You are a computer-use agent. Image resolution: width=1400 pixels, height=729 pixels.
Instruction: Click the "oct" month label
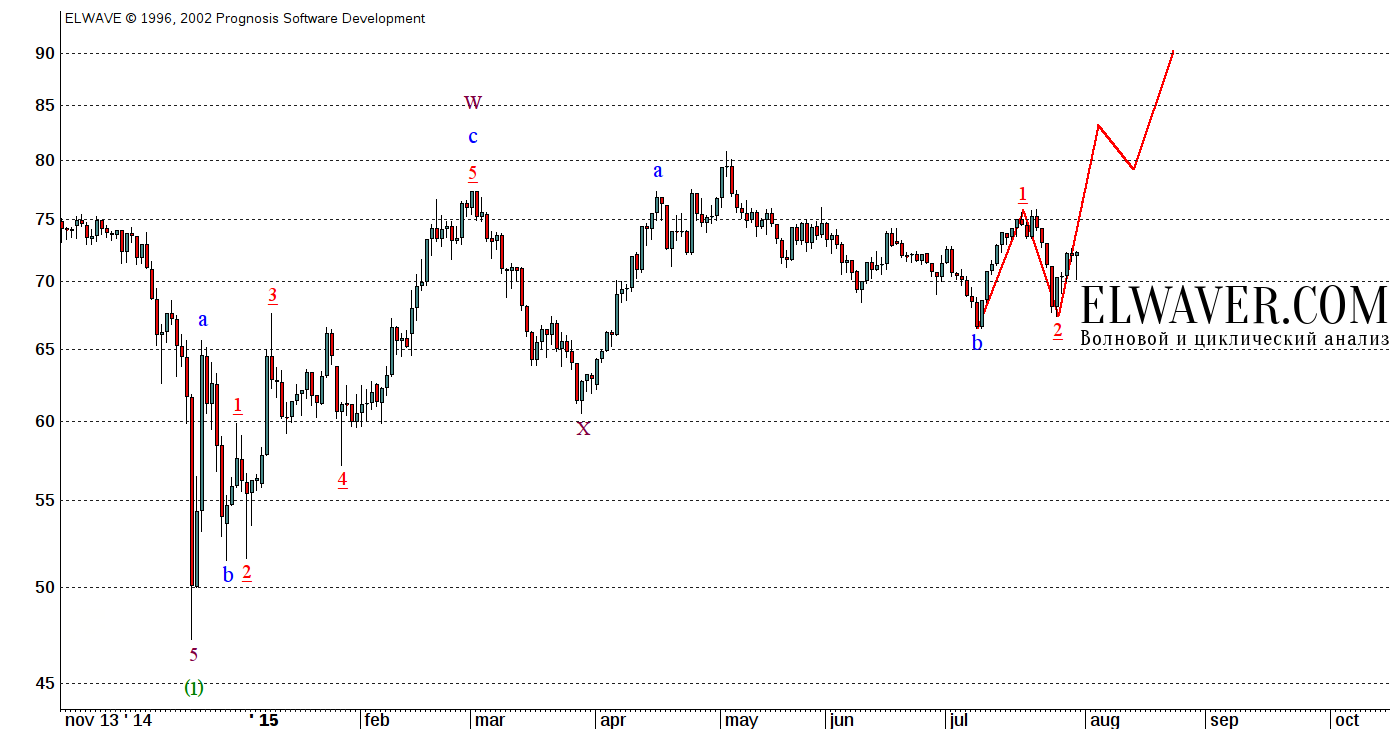pos(1347,720)
